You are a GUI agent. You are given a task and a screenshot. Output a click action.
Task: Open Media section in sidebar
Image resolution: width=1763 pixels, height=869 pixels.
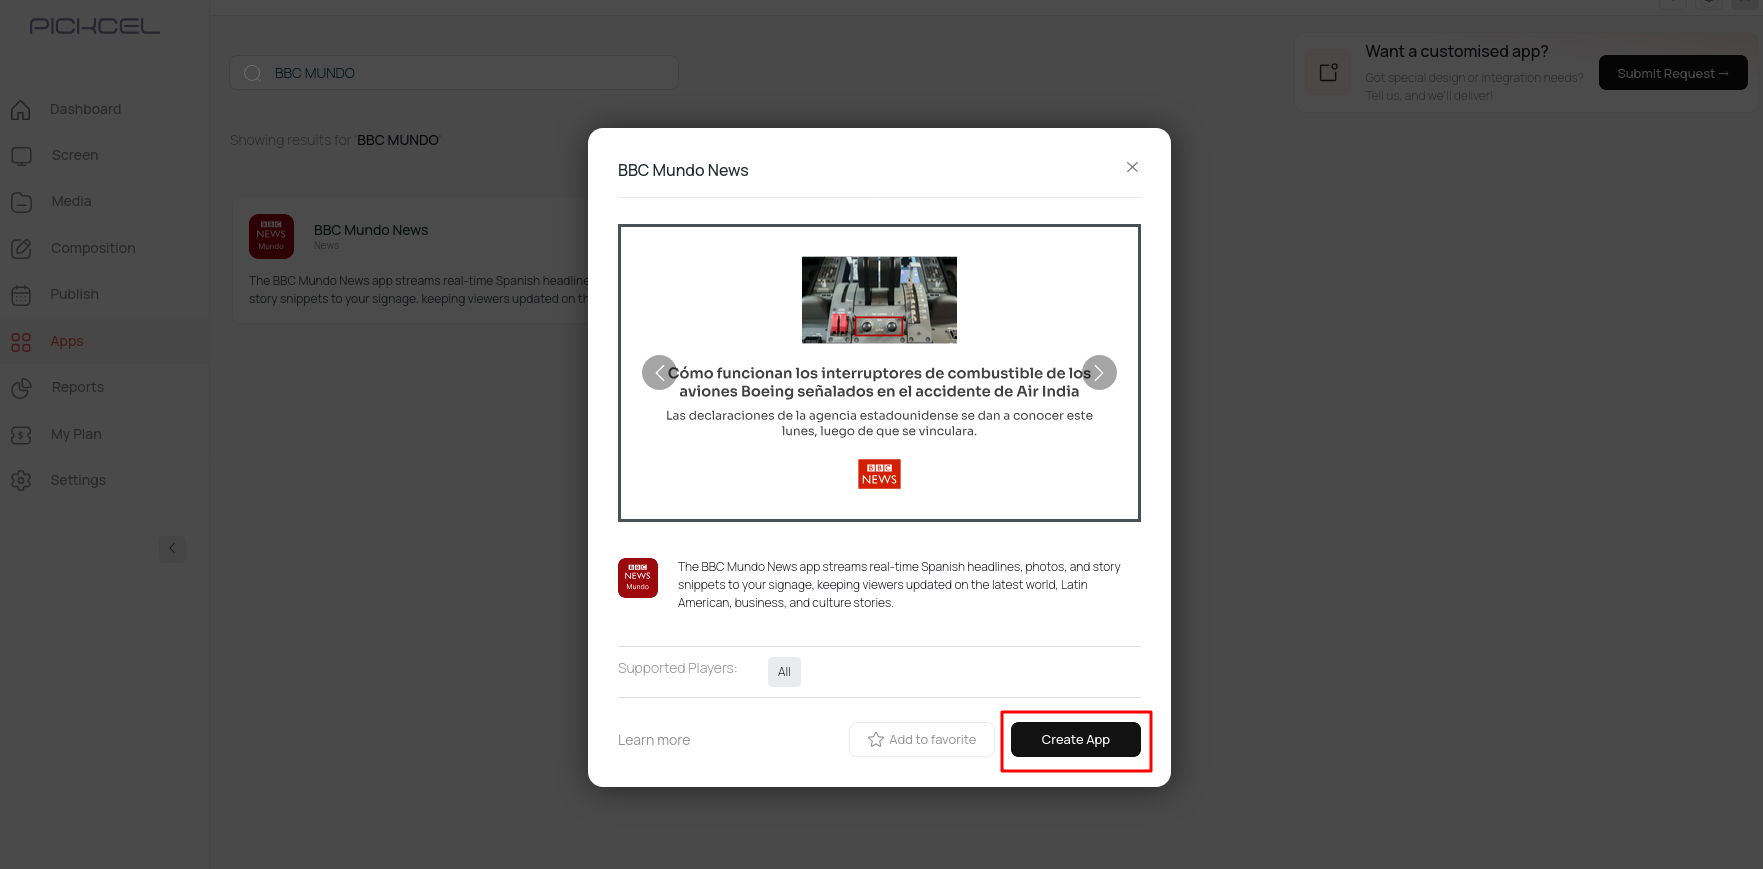click(71, 201)
